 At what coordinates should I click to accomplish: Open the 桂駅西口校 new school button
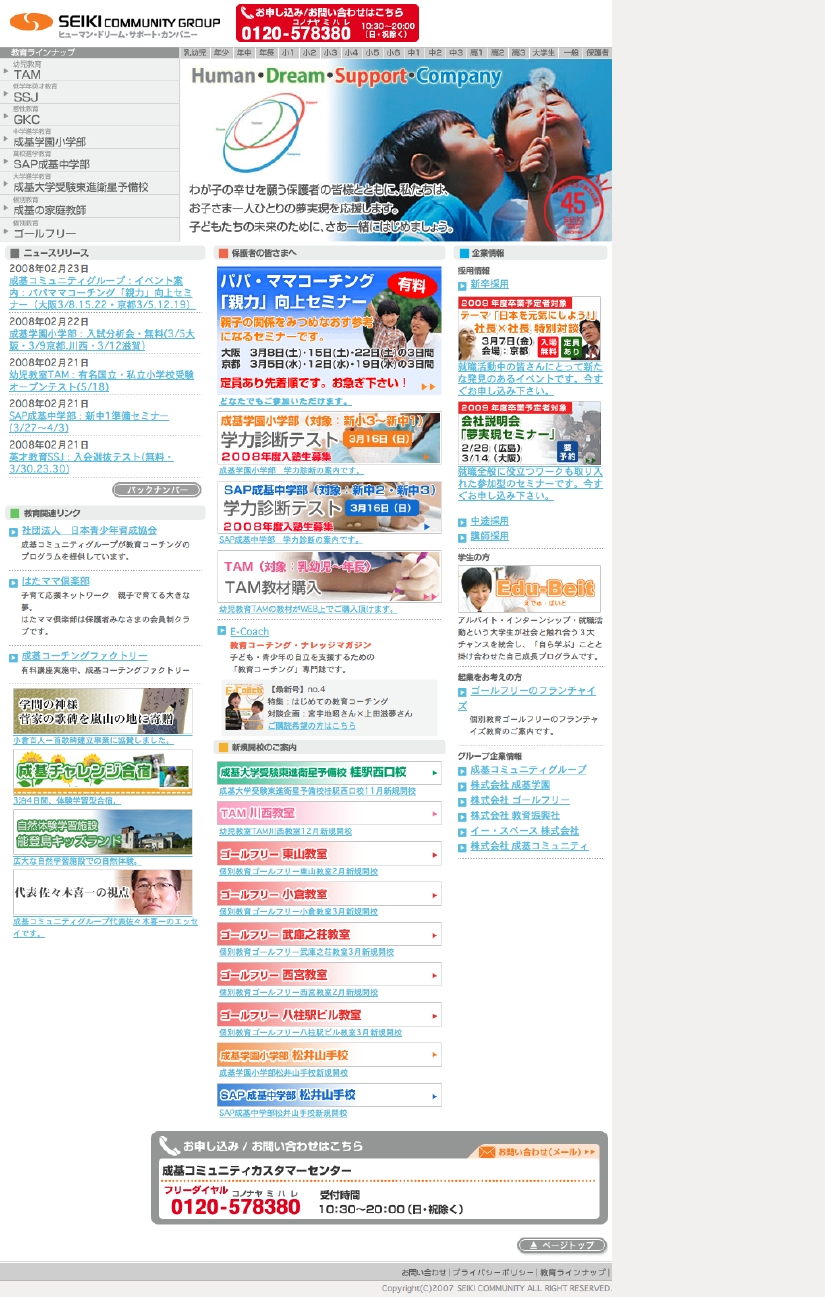pyautogui.click(x=329, y=772)
